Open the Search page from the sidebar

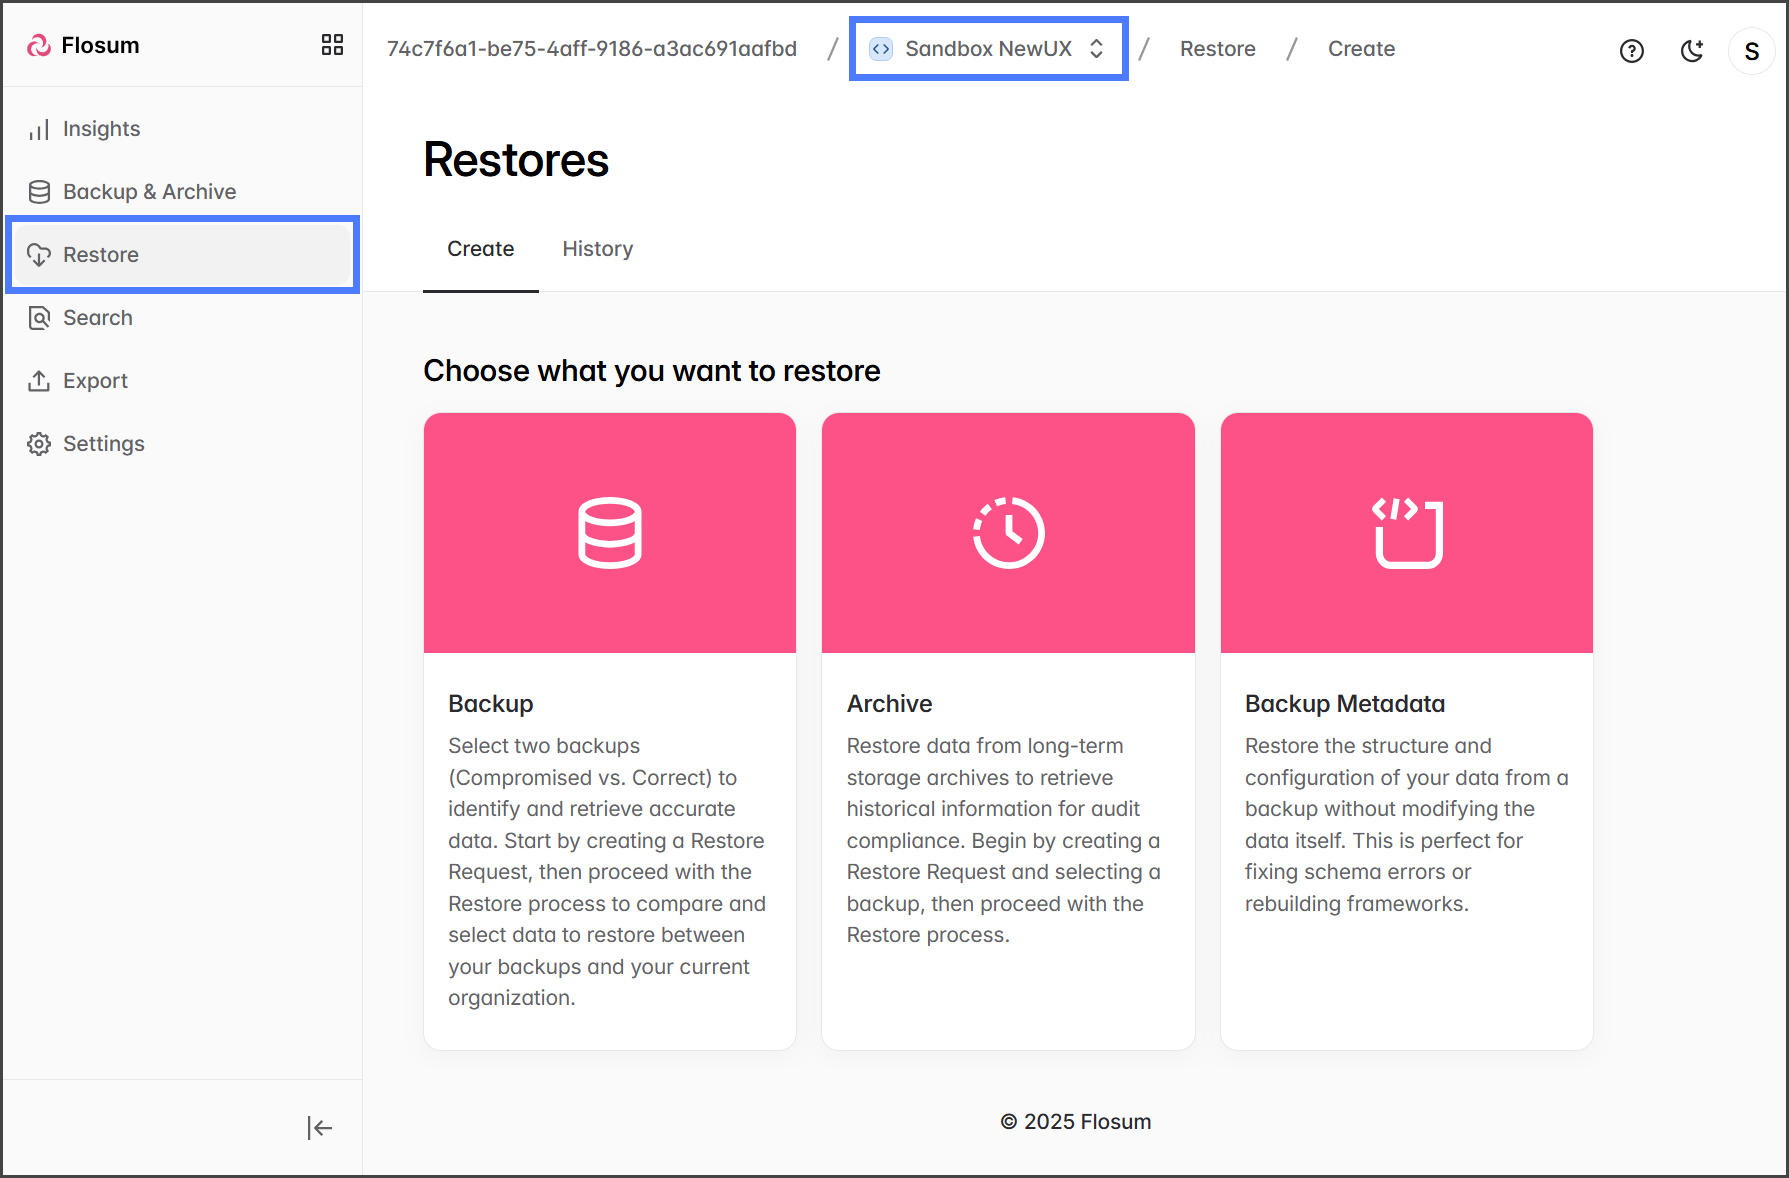click(97, 318)
